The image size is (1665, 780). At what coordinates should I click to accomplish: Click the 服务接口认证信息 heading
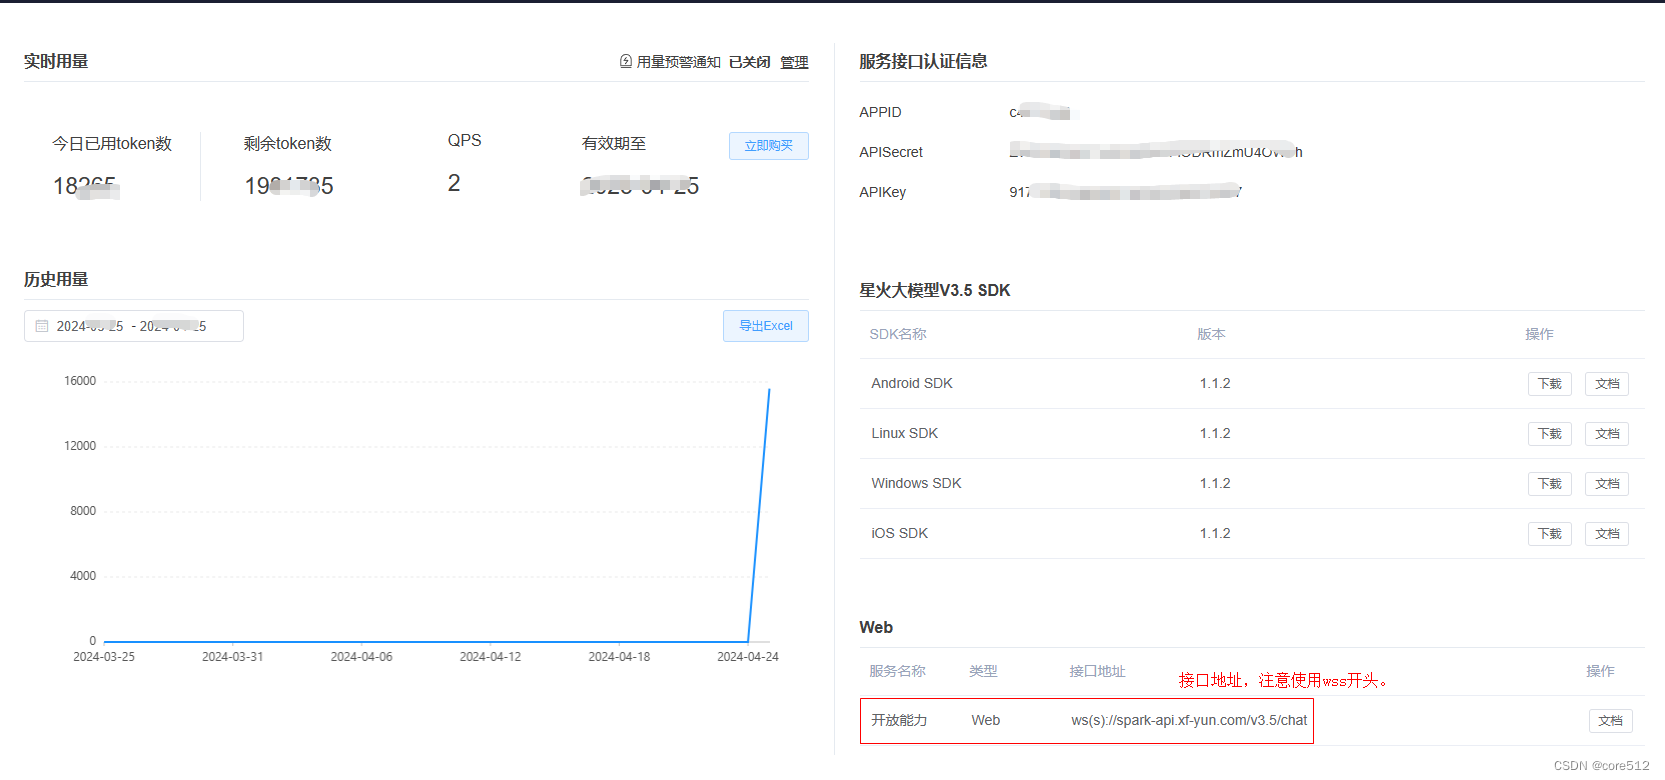[x=923, y=61]
